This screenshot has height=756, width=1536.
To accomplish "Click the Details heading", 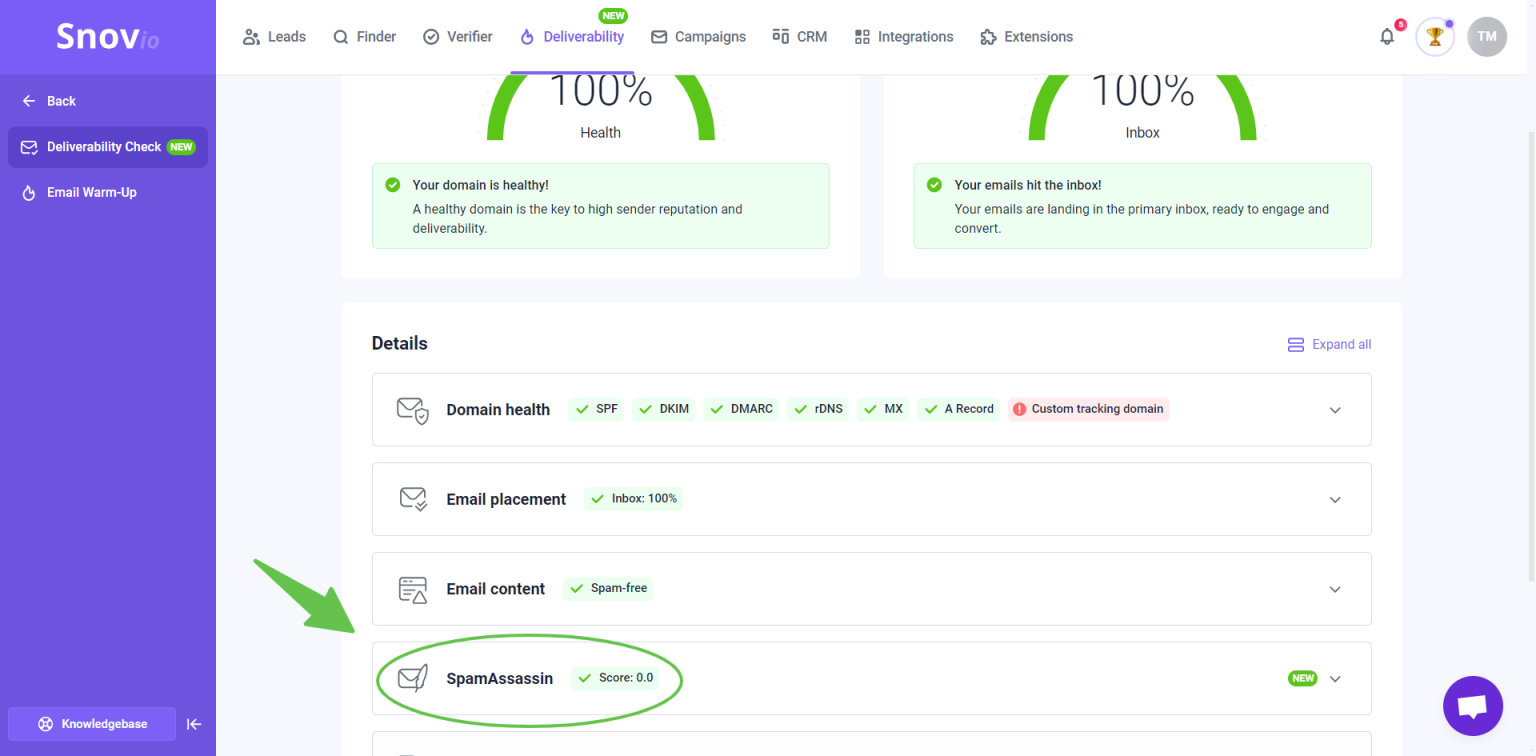I will [x=399, y=343].
